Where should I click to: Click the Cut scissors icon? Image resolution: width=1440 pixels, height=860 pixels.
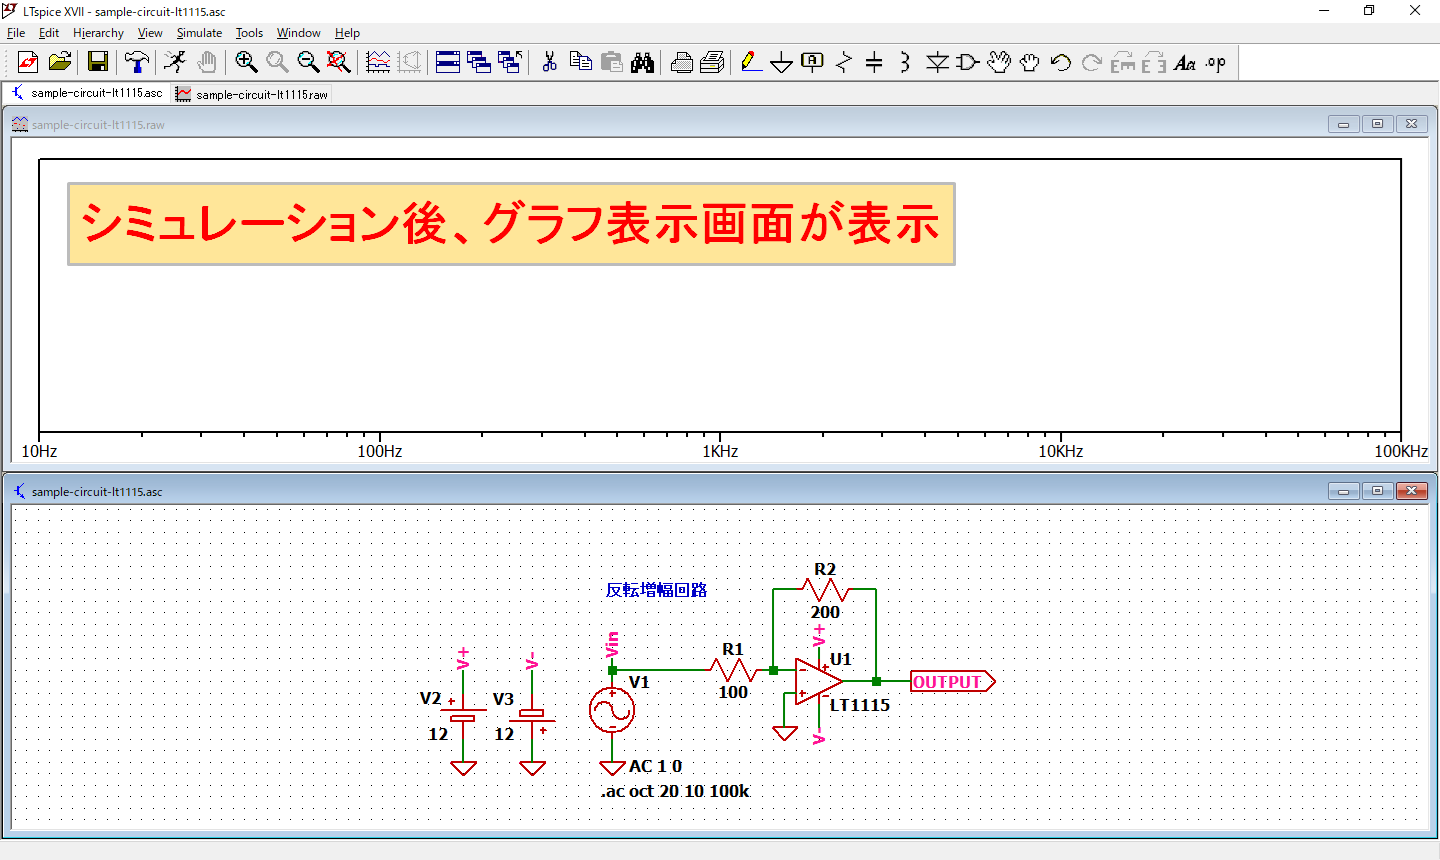tap(549, 62)
